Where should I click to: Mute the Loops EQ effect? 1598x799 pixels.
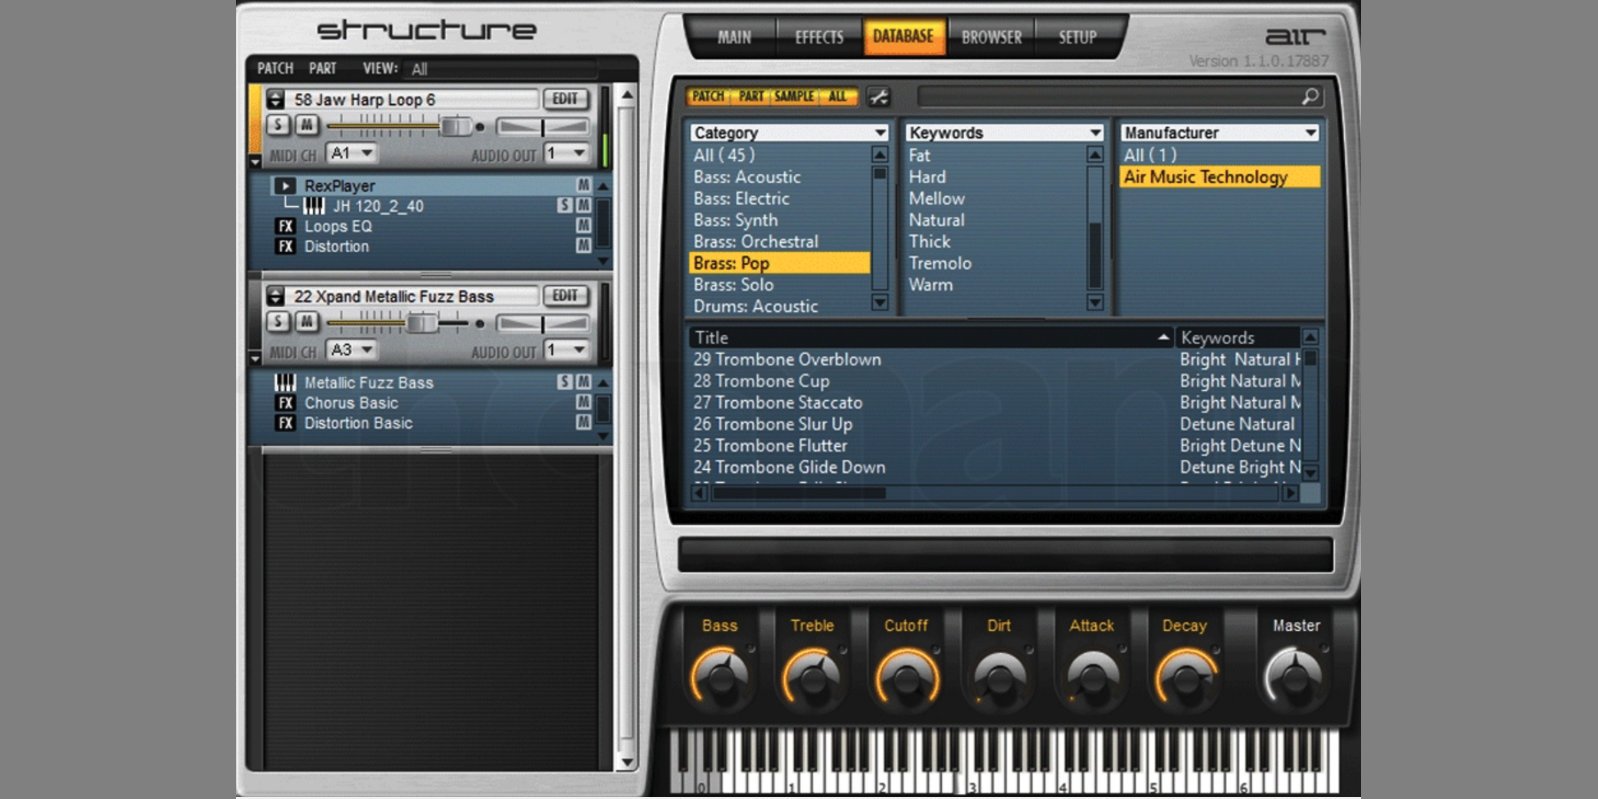pyautogui.click(x=583, y=226)
